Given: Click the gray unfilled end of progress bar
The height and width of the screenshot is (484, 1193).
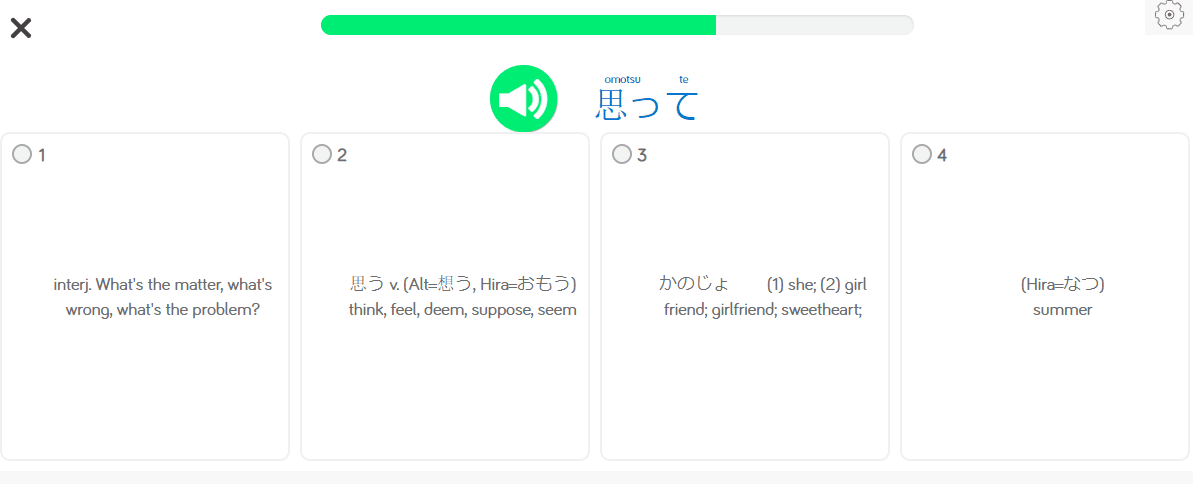Looking at the screenshot, I should [x=814, y=25].
